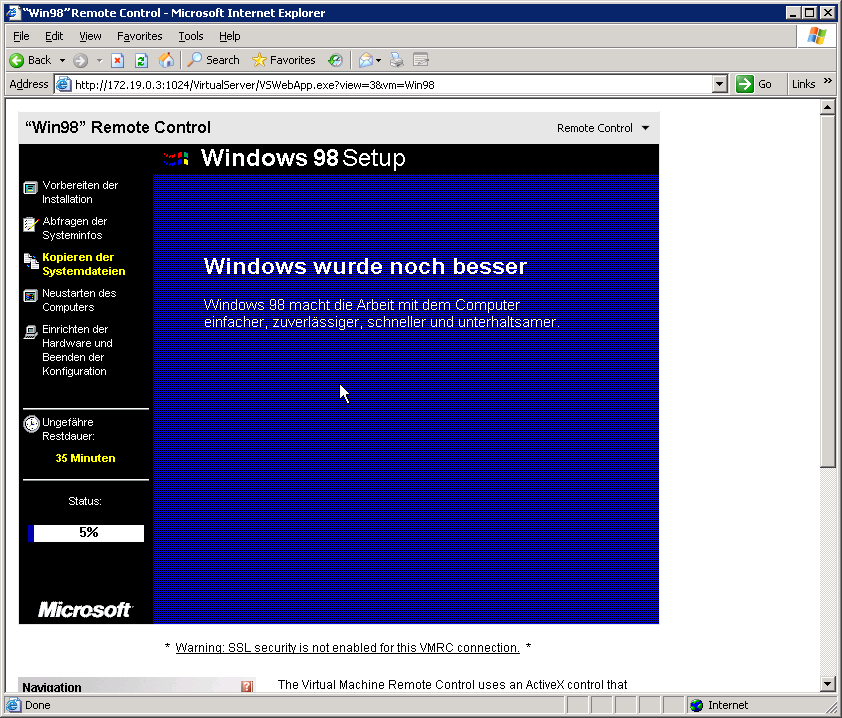The image size is (842, 718).
Task: Open the File menu
Action: [x=21, y=36]
